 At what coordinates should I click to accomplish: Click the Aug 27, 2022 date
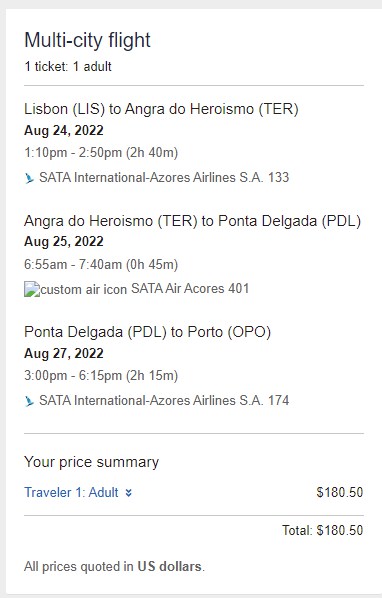click(x=64, y=353)
